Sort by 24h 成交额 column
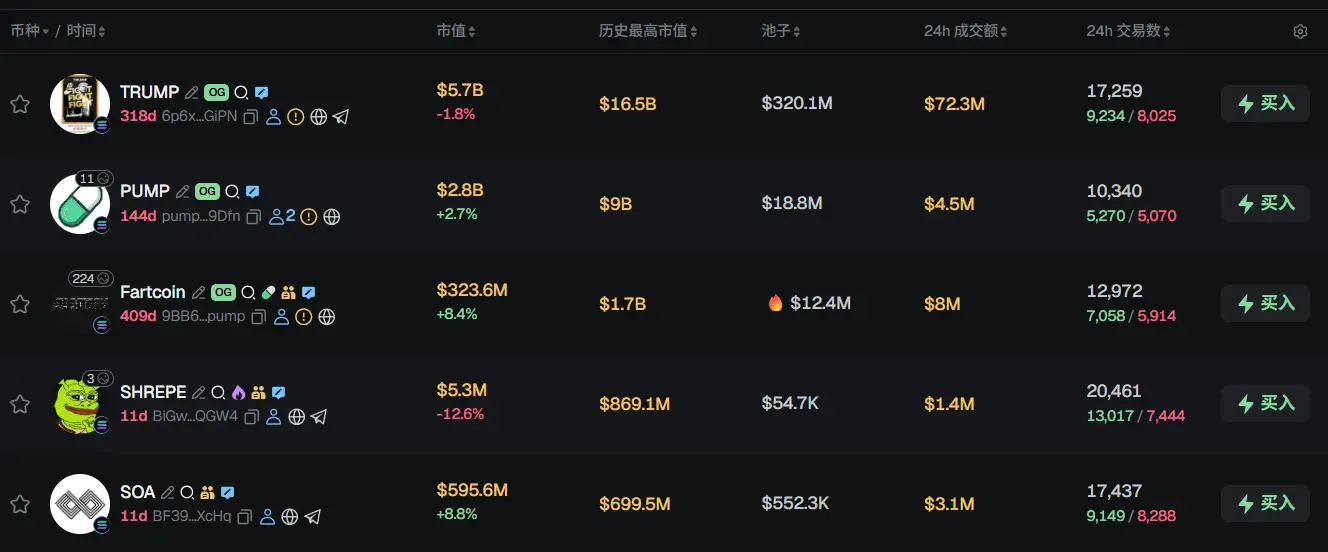Screen dimensions: 1328x552 click(x=965, y=31)
